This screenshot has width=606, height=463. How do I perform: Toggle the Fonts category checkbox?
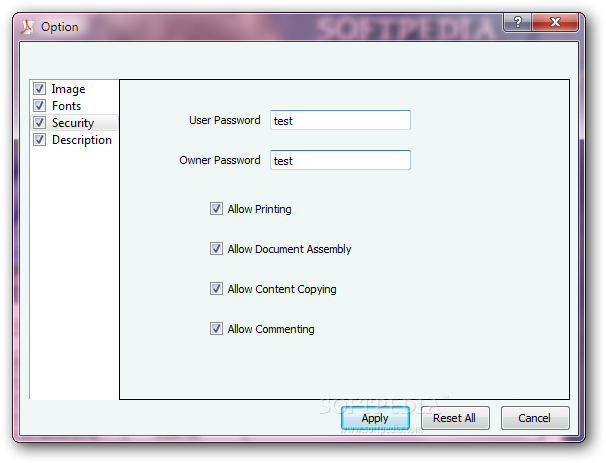[x=40, y=106]
